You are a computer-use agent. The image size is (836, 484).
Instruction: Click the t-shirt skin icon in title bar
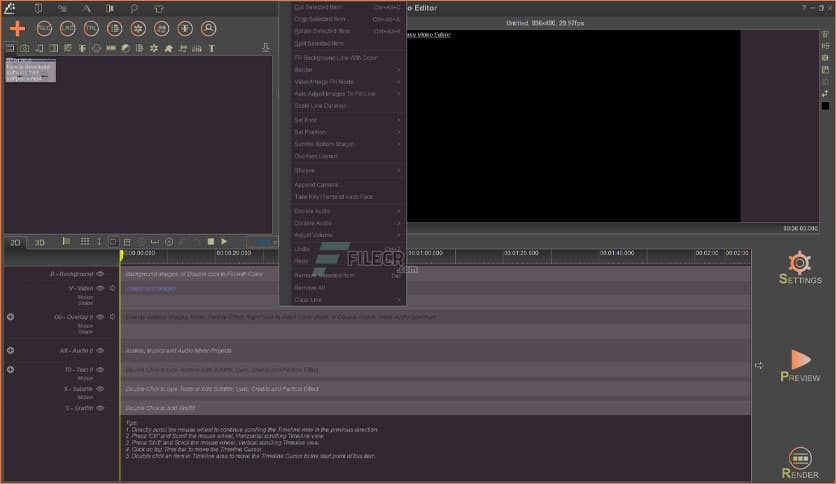pyautogui.click(x=158, y=9)
